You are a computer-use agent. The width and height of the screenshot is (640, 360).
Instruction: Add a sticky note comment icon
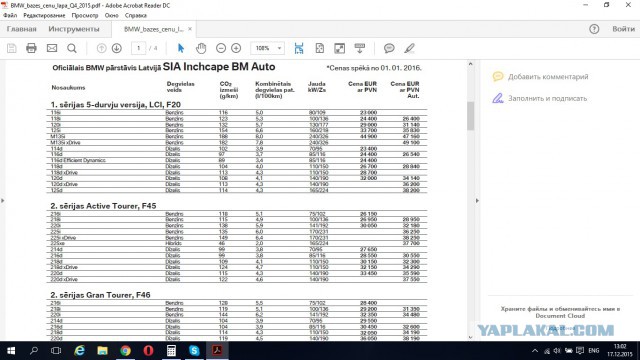tap(389, 48)
